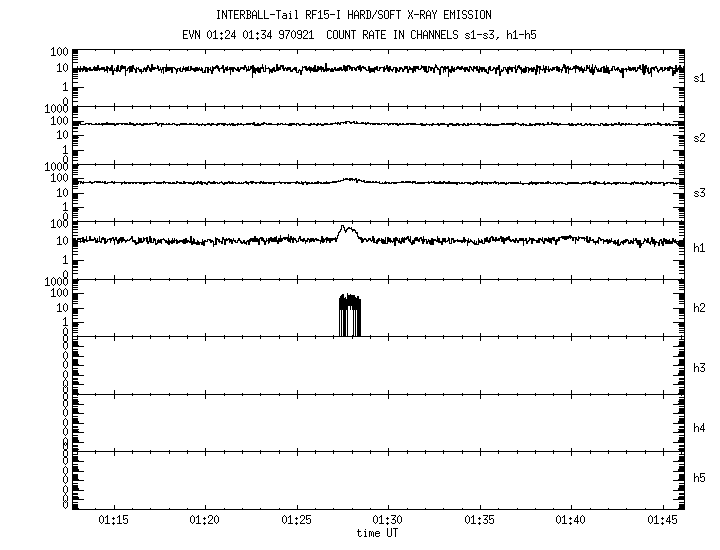Select the 01:30 time tick label
This screenshot has height=550, width=720.
tap(388, 521)
